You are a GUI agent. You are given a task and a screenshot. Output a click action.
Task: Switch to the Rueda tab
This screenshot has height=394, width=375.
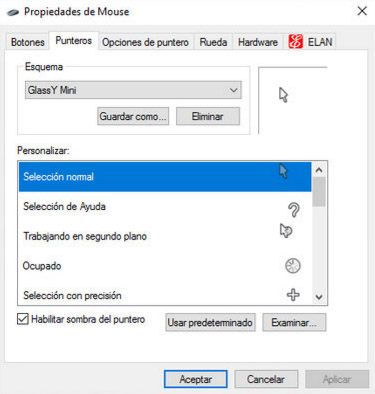pos(213,42)
